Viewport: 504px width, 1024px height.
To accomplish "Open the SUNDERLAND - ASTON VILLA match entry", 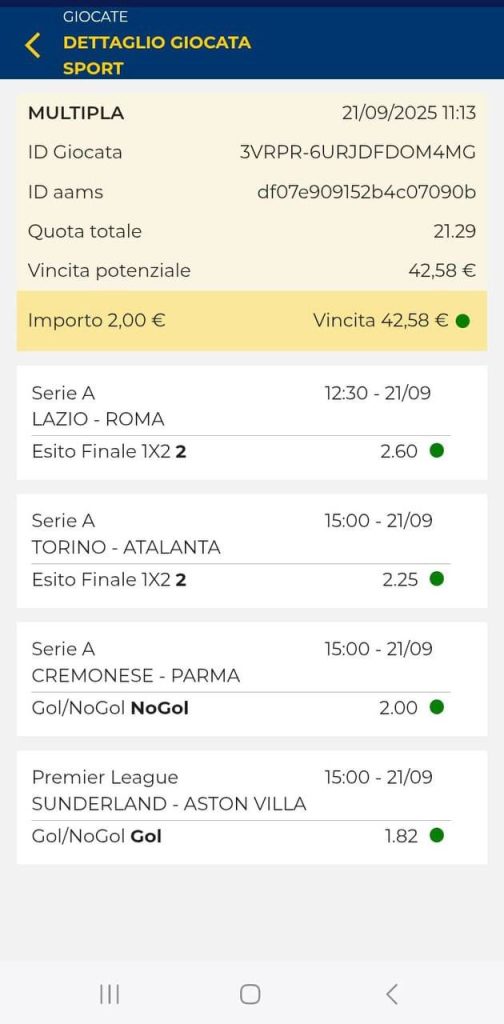I will (252, 807).
